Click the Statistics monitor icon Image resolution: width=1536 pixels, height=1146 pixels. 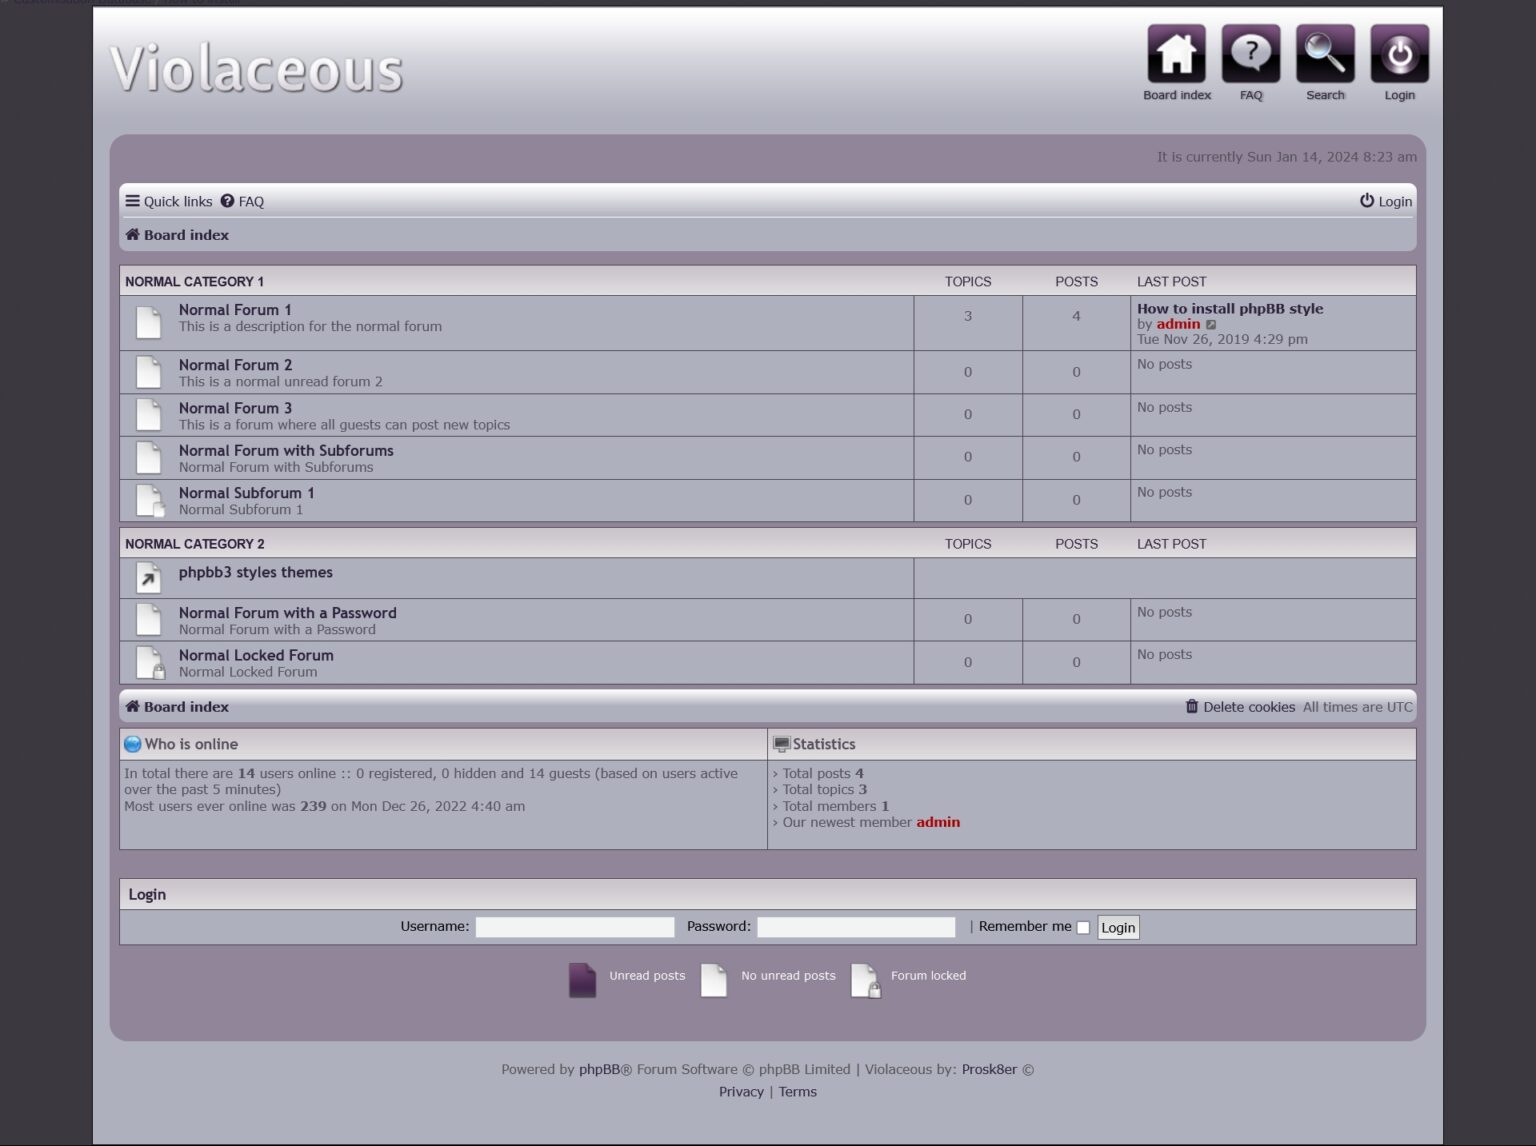tap(782, 743)
